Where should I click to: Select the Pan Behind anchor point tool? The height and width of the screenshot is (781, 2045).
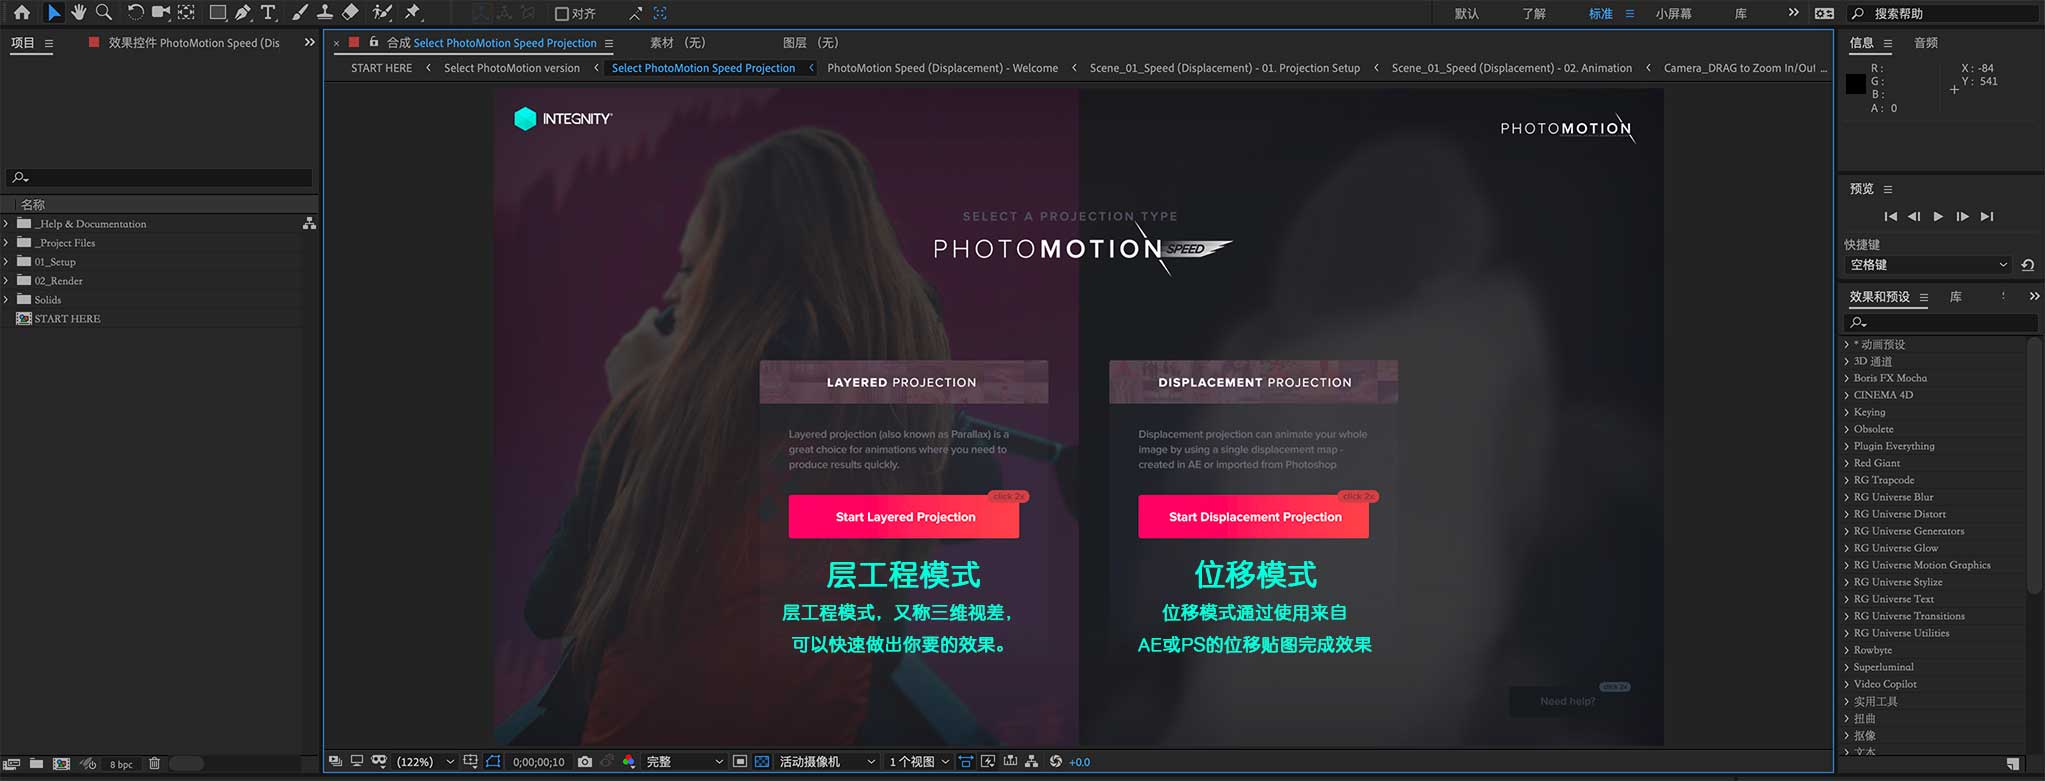[186, 13]
